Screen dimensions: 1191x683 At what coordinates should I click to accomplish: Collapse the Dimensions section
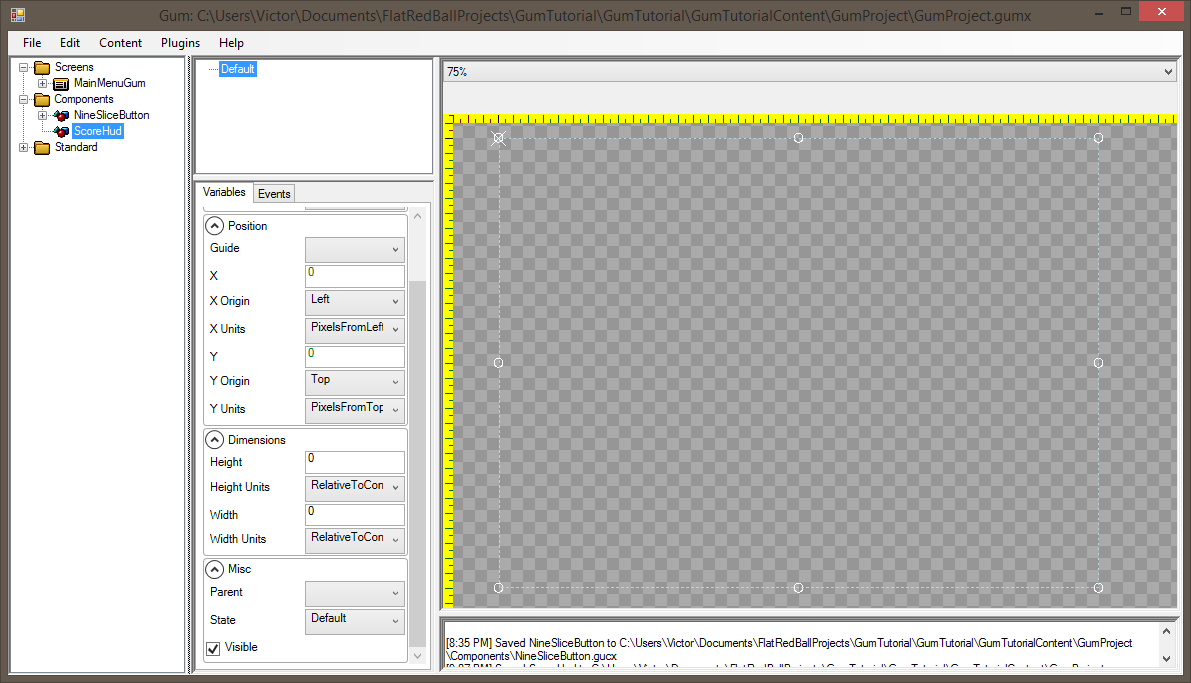click(214, 440)
